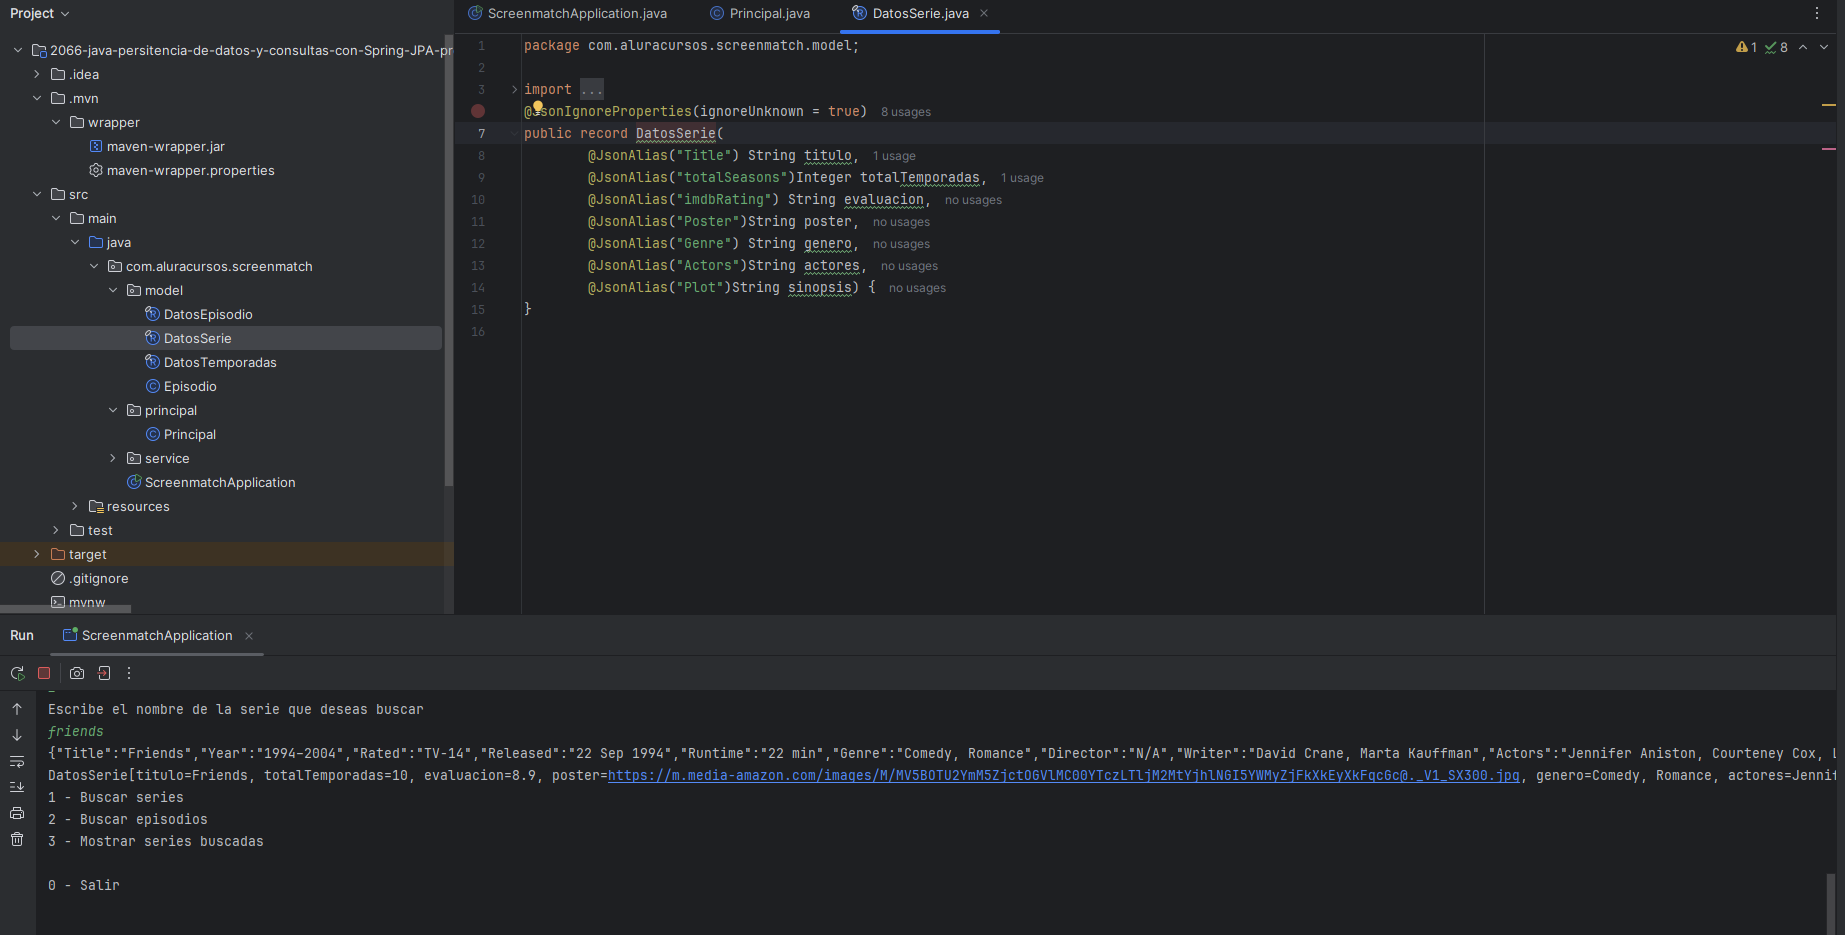Screen dimensions: 1845x935
Task: Close the DatosSerie.java tab
Action: tap(984, 13)
